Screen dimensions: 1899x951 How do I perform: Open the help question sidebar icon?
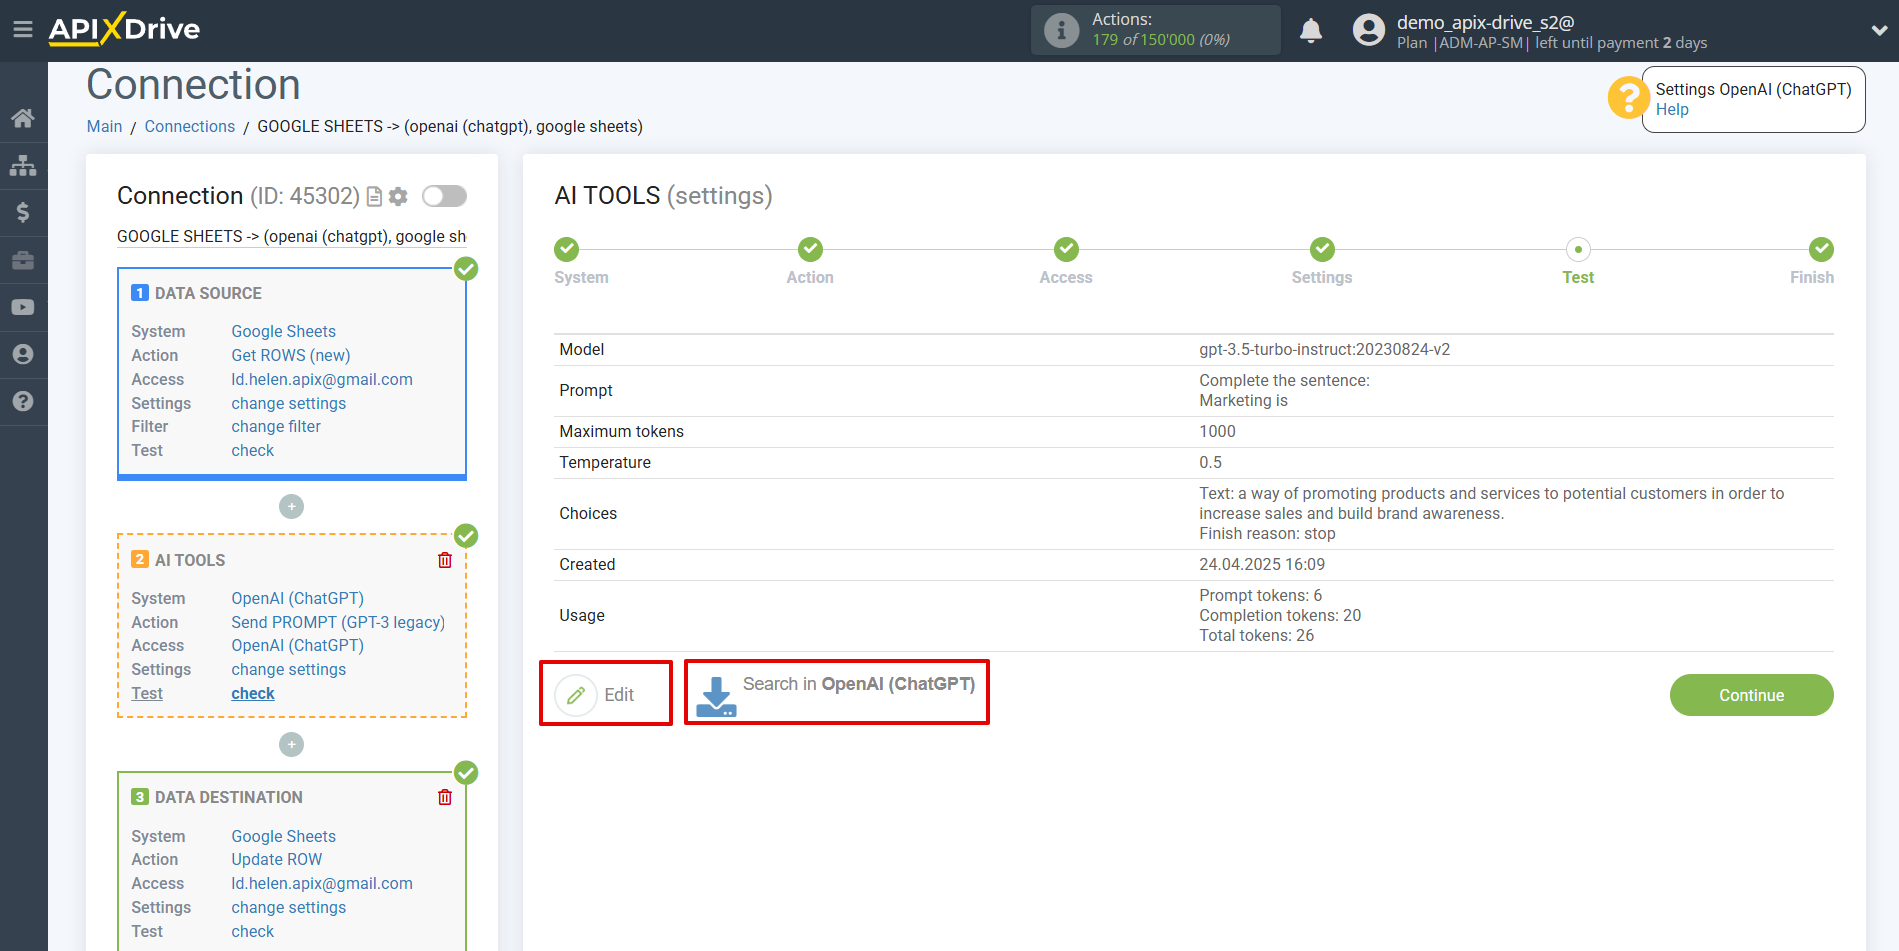tap(23, 401)
